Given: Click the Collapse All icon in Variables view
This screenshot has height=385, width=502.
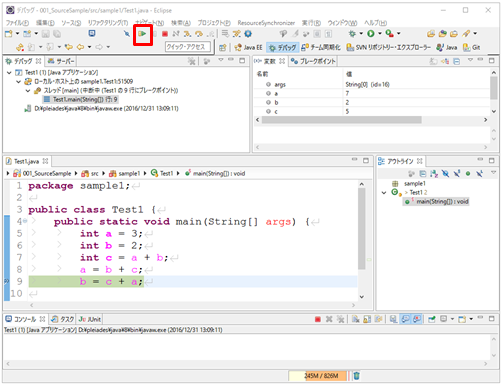Looking at the screenshot, I should (x=457, y=61).
